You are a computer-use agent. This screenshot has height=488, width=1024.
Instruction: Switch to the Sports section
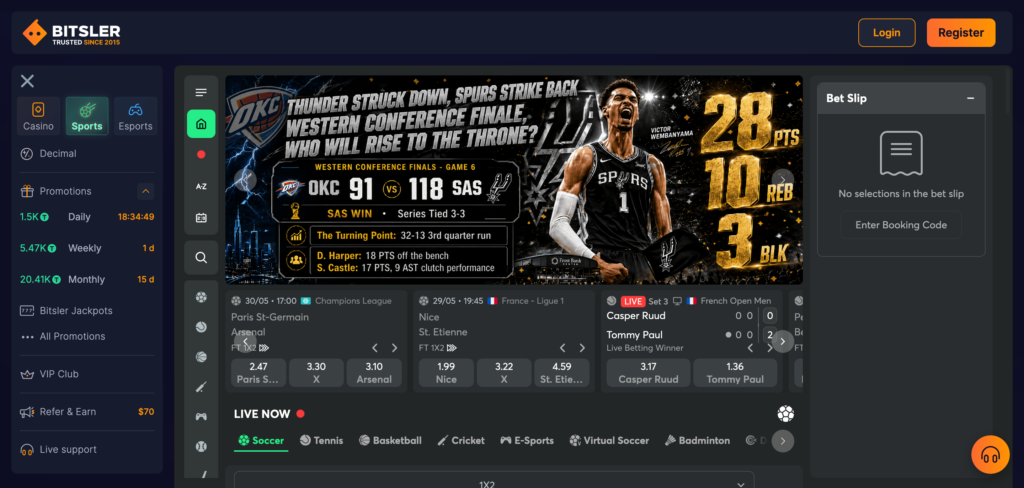[87, 116]
